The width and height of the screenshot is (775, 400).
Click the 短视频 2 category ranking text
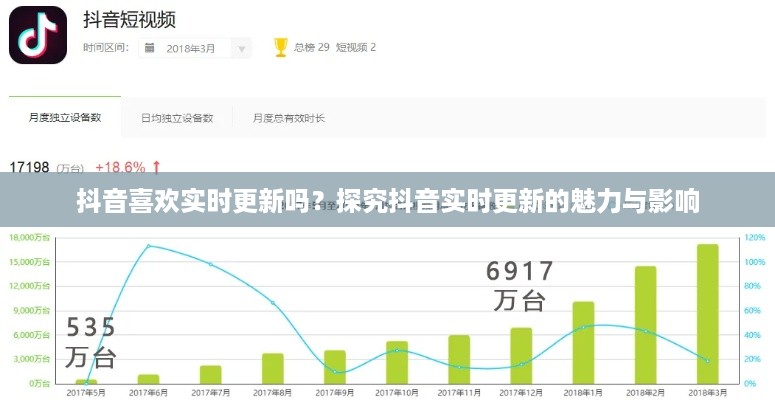coord(356,47)
